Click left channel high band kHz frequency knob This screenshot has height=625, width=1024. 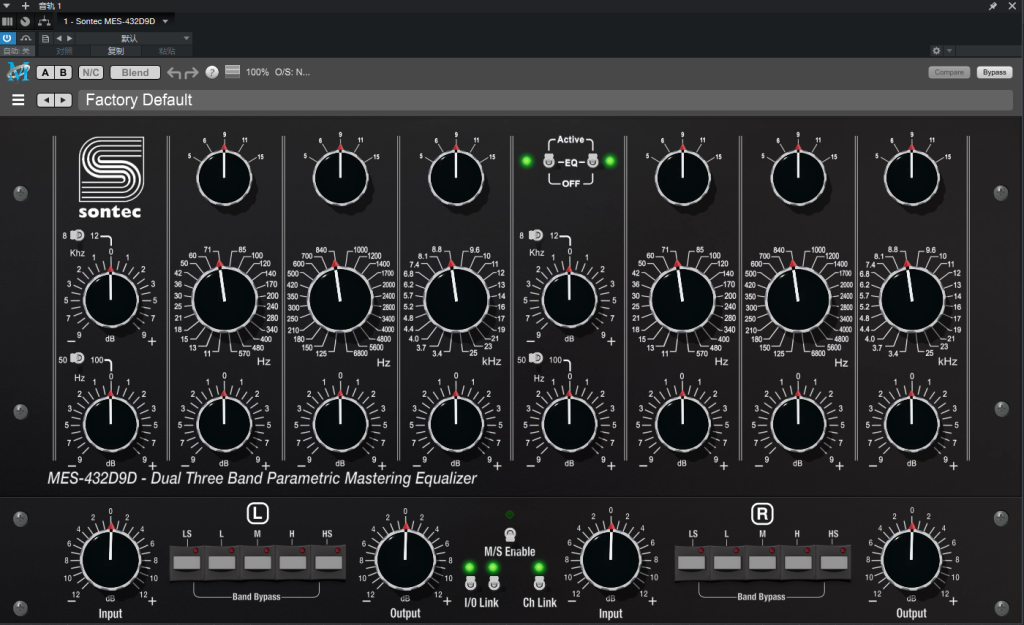pos(456,300)
